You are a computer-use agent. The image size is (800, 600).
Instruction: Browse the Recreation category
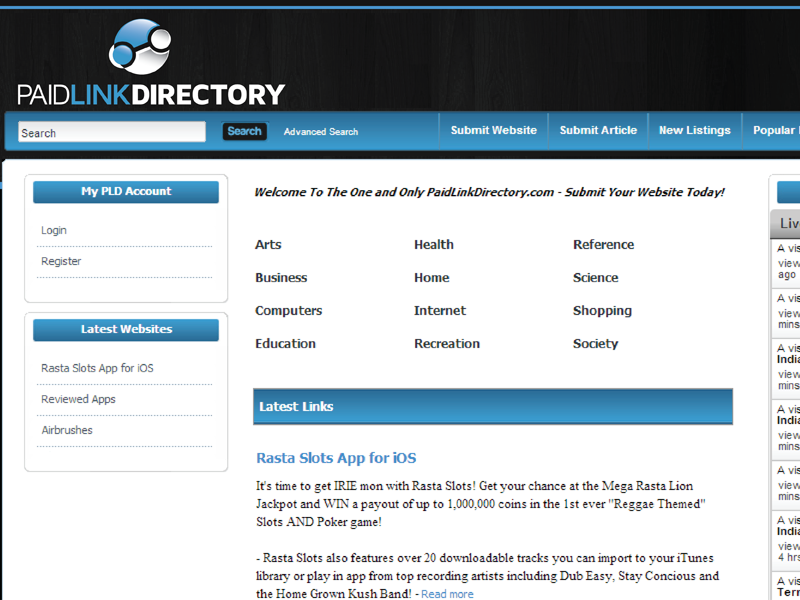tap(447, 343)
